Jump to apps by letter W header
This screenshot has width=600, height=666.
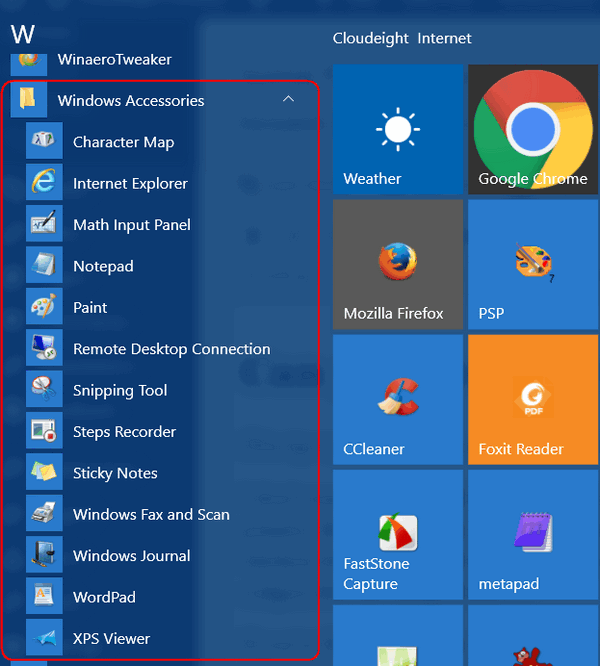click(x=23, y=34)
